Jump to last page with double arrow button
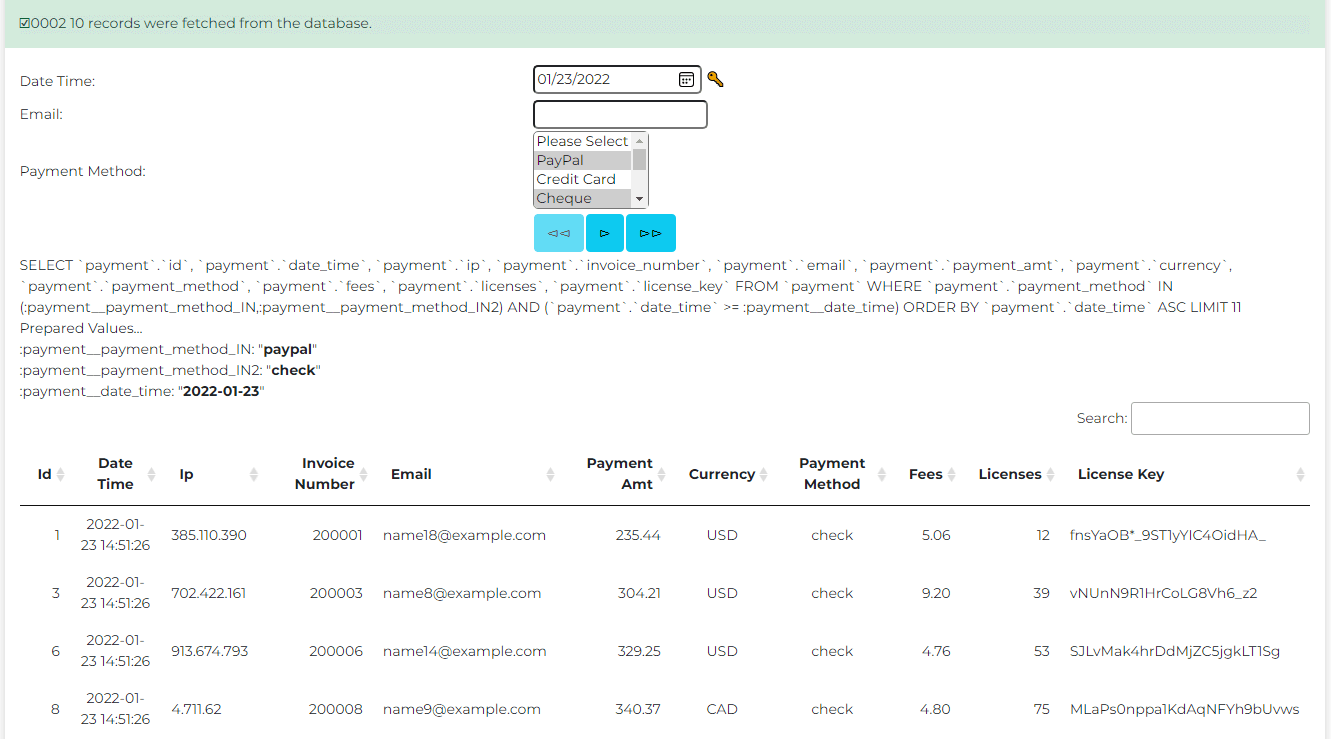 pyautogui.click(x=651, y=233)
